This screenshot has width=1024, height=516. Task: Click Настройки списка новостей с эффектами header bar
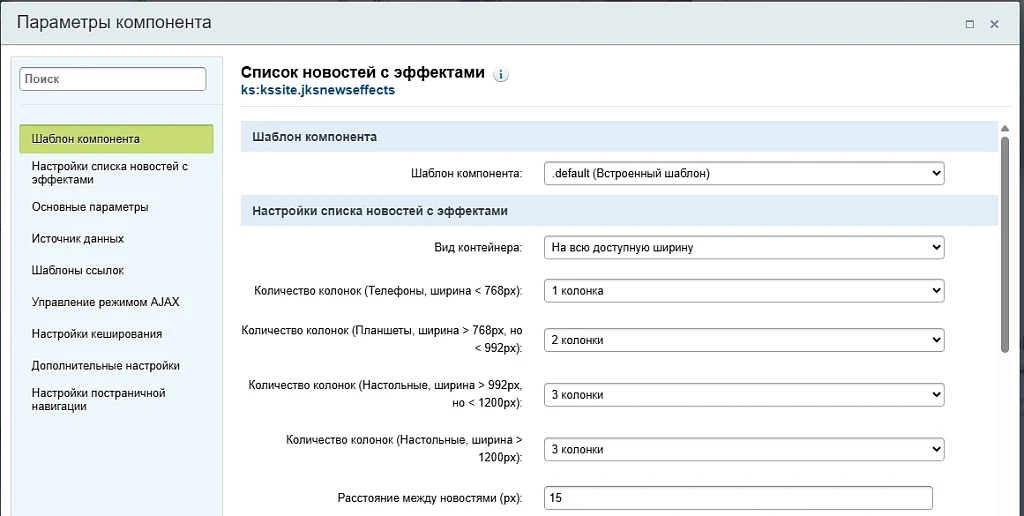tap(619, 211)
